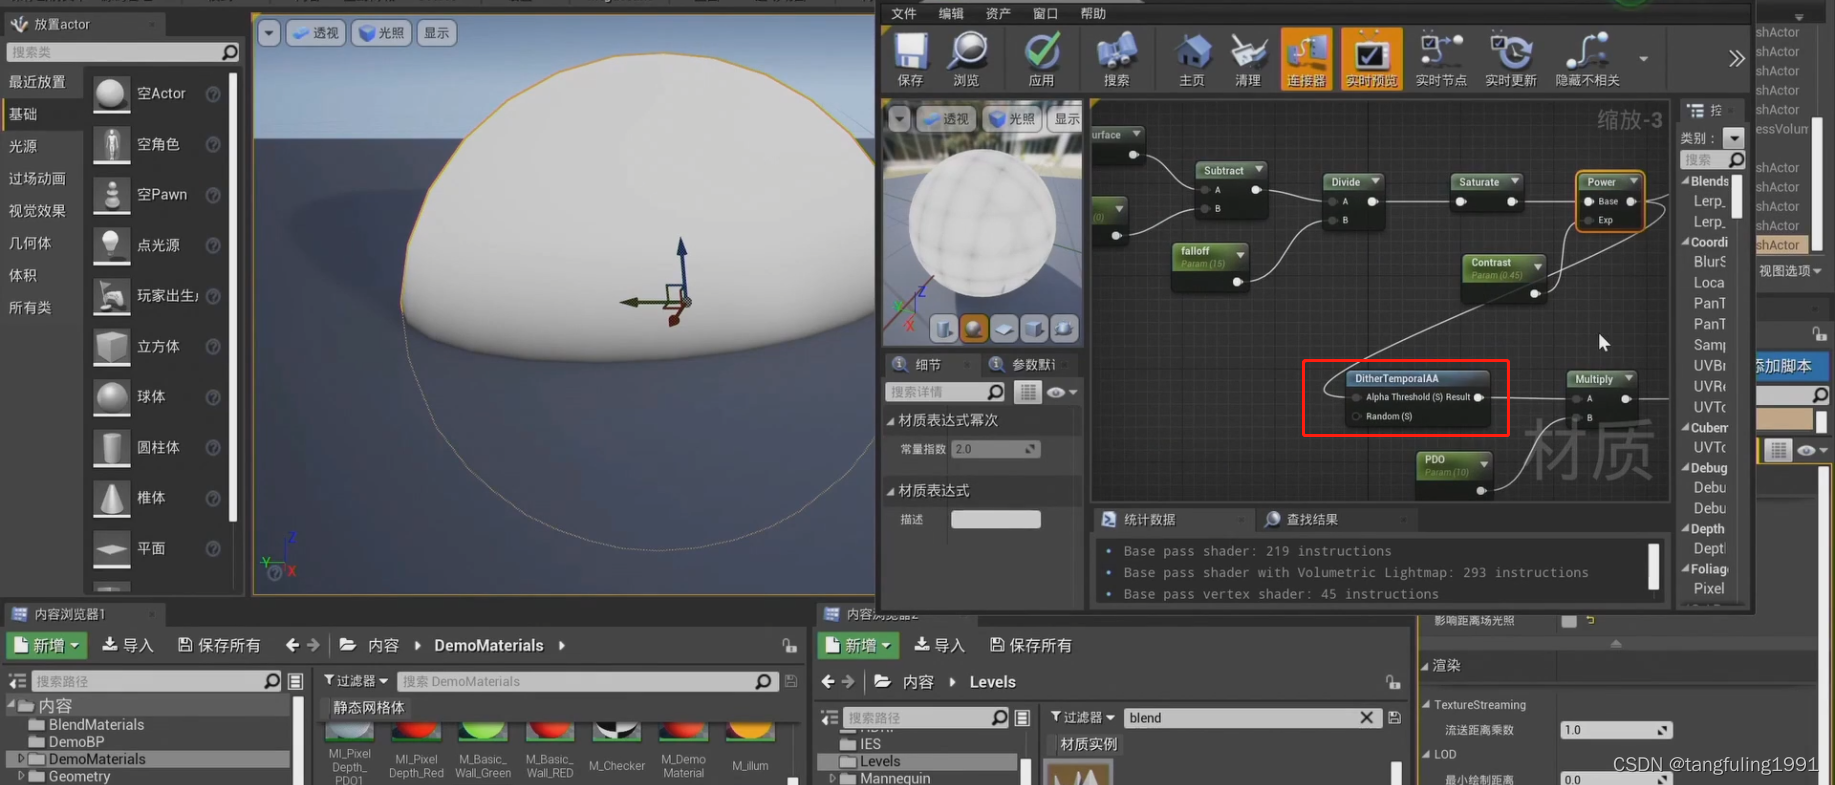Viewport: 1835px width, 785px height.
Task: Click 隐藏不相关 hide unrelated toolbar icon
Action: click(1587, 59)
